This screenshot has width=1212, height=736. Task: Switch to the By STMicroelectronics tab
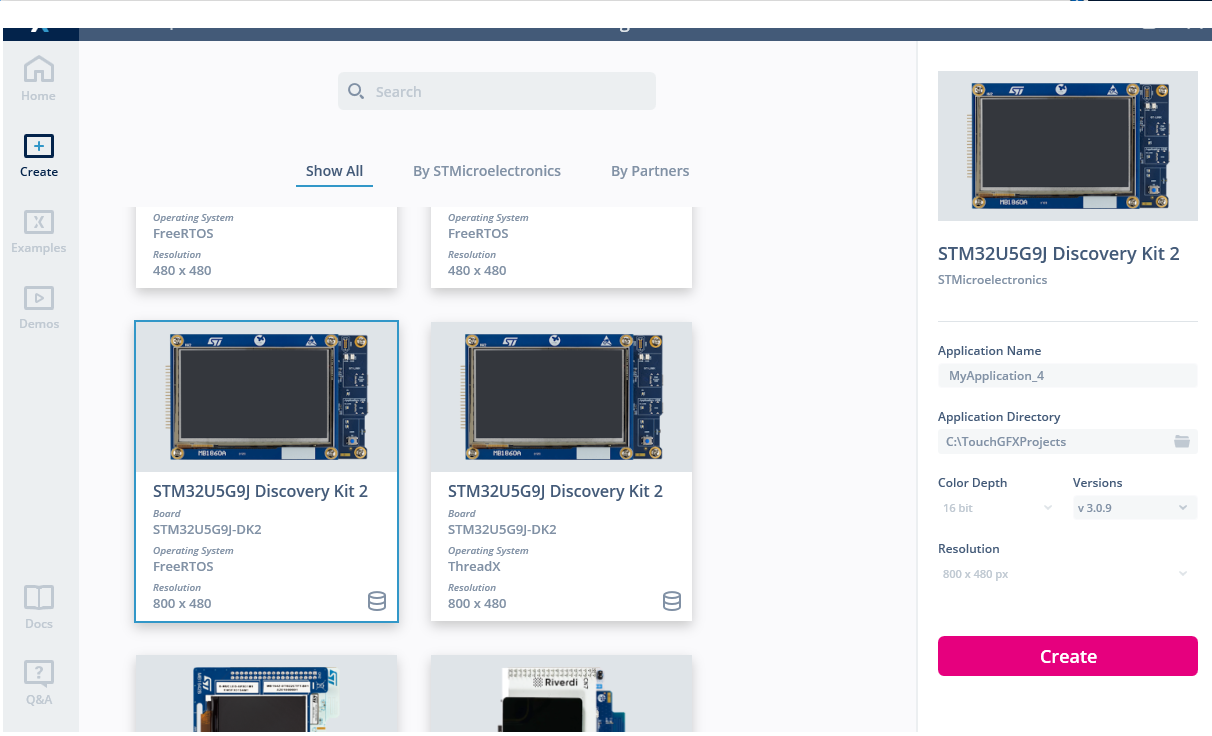pyautogui.click(x=487, y=170)
